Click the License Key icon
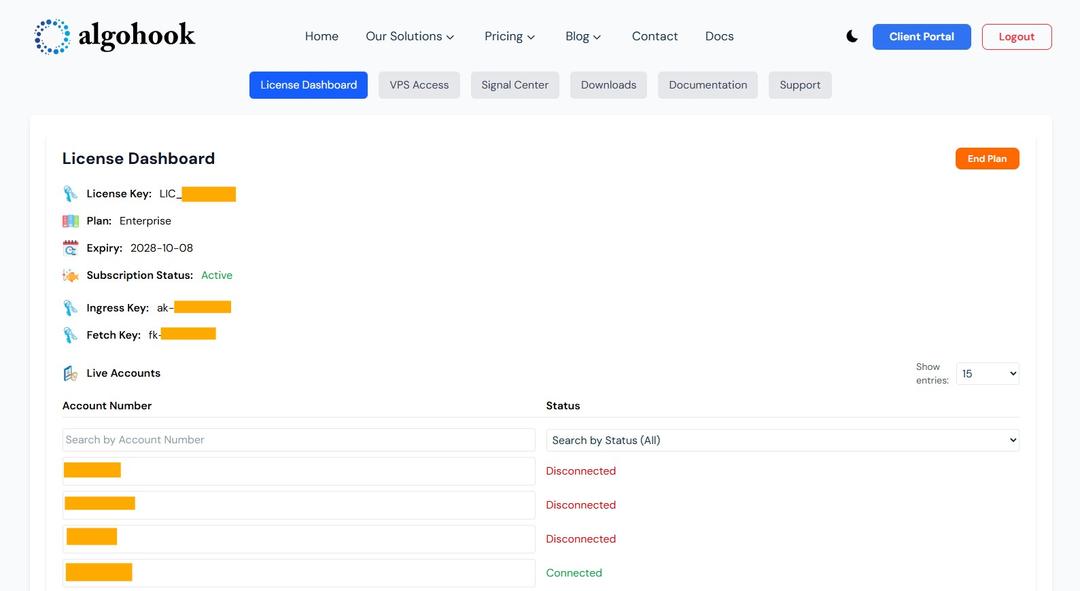 [70, 194]
